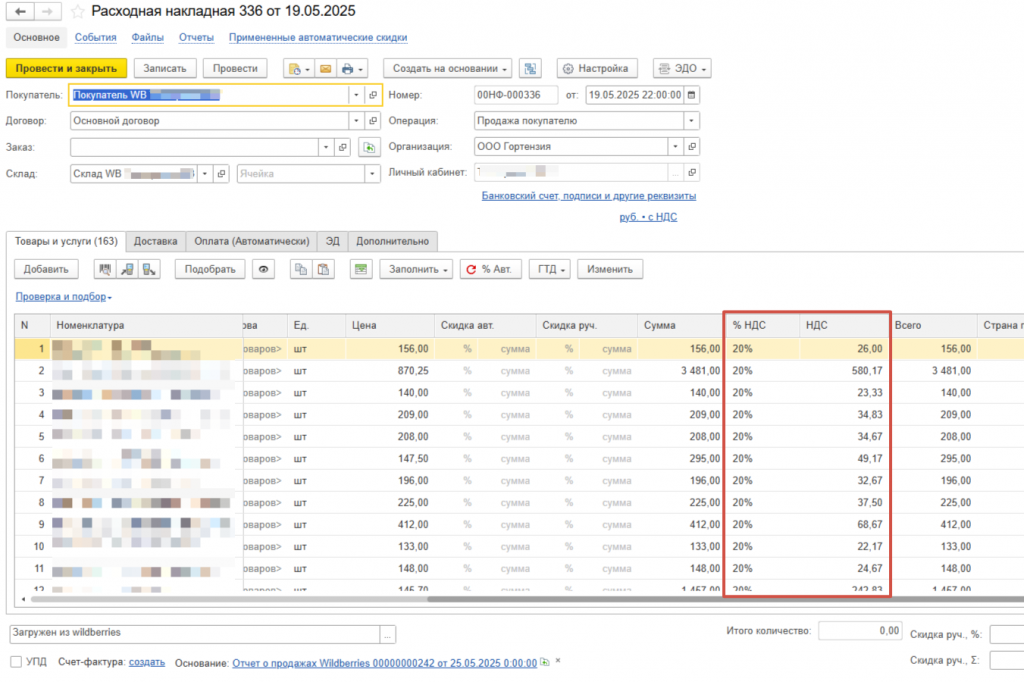The image size is (1024, 682).
Task: Open the Wildberries sales report link
Action: 384,662
